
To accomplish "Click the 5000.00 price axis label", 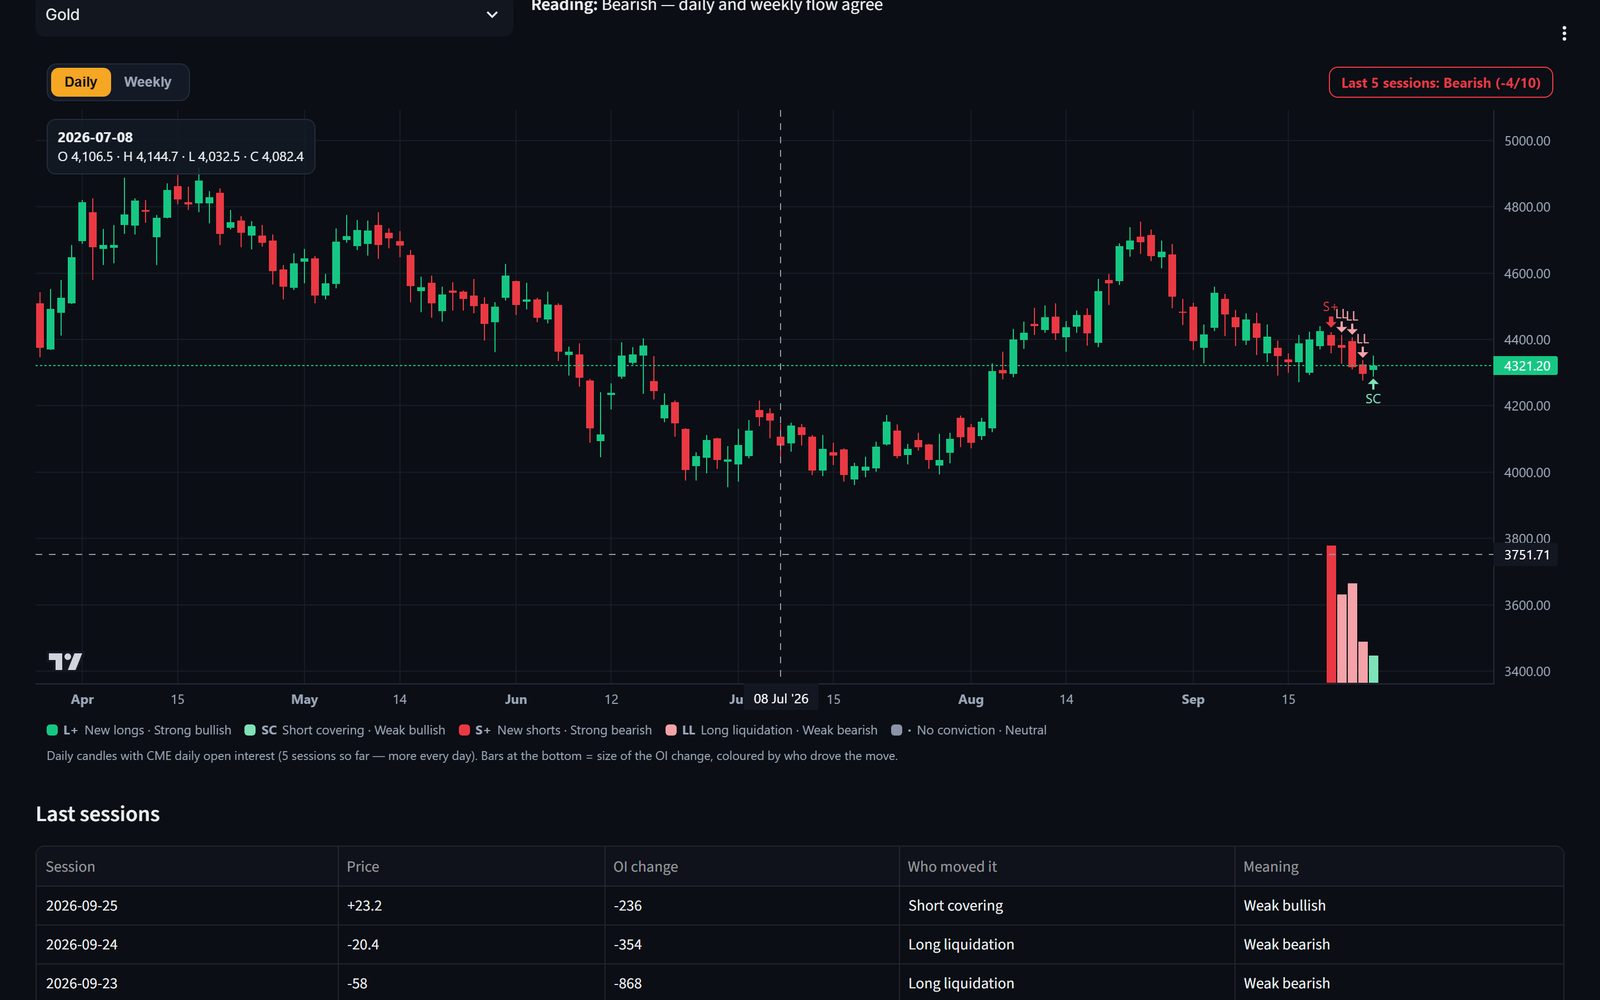I will pos(1527,141).
